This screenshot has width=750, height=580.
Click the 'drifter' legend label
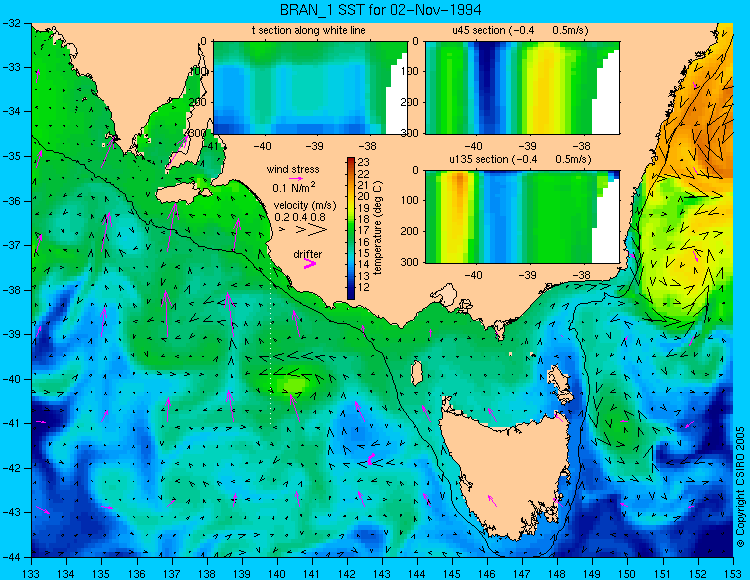(x=308, y=254)
